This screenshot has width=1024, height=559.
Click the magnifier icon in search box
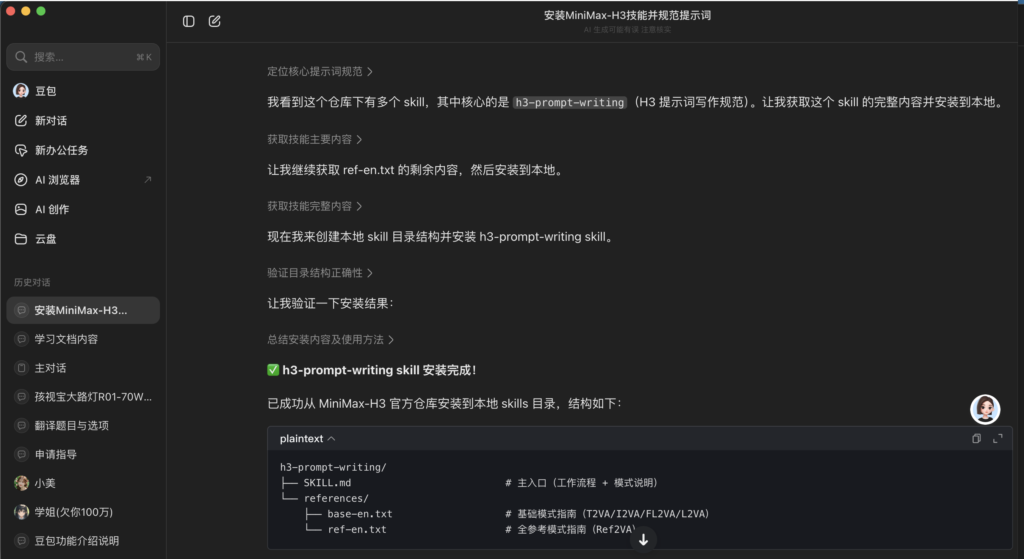tap(21, 57)
